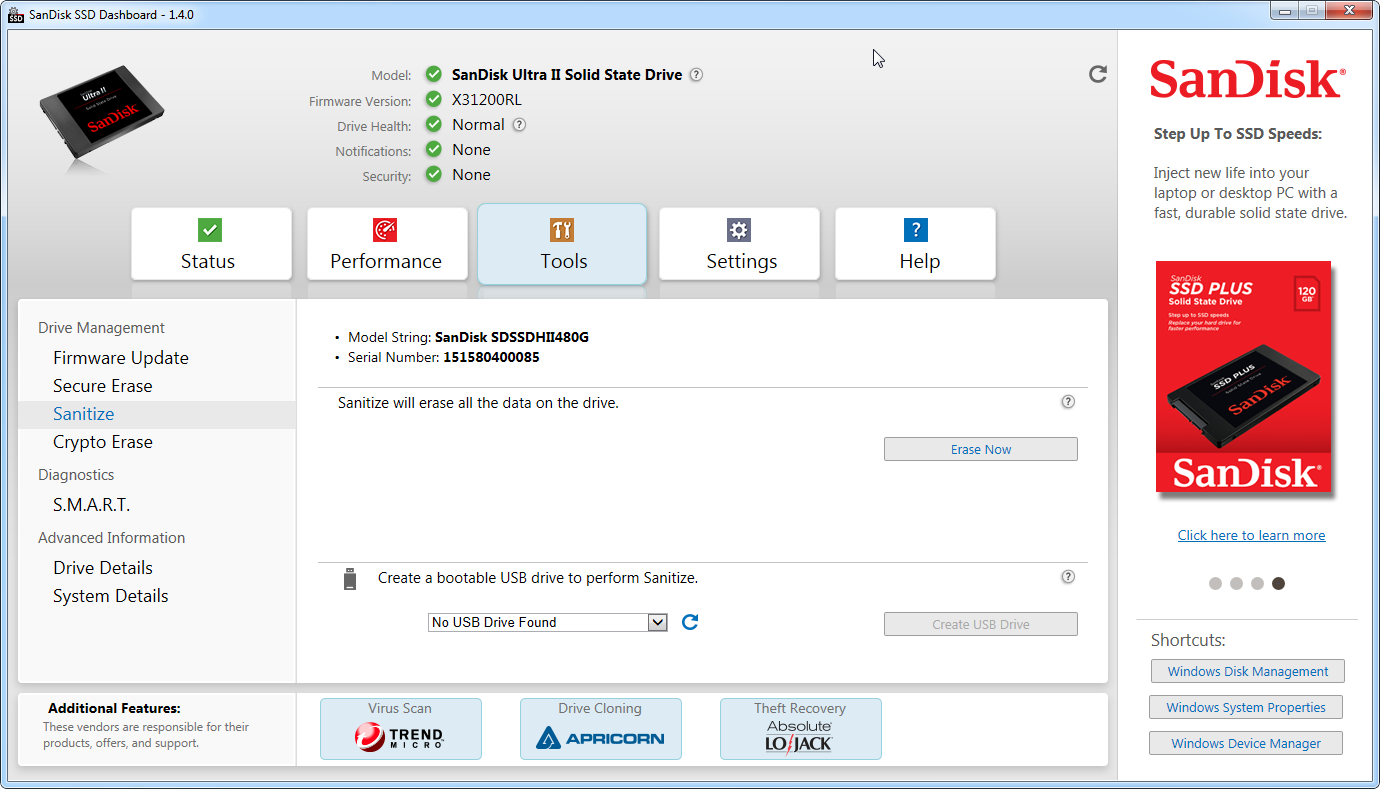The height and width of the screenshot is (789, 1380).
Task: Click the SSD drive image at top left
Action: tap(101, 114)
